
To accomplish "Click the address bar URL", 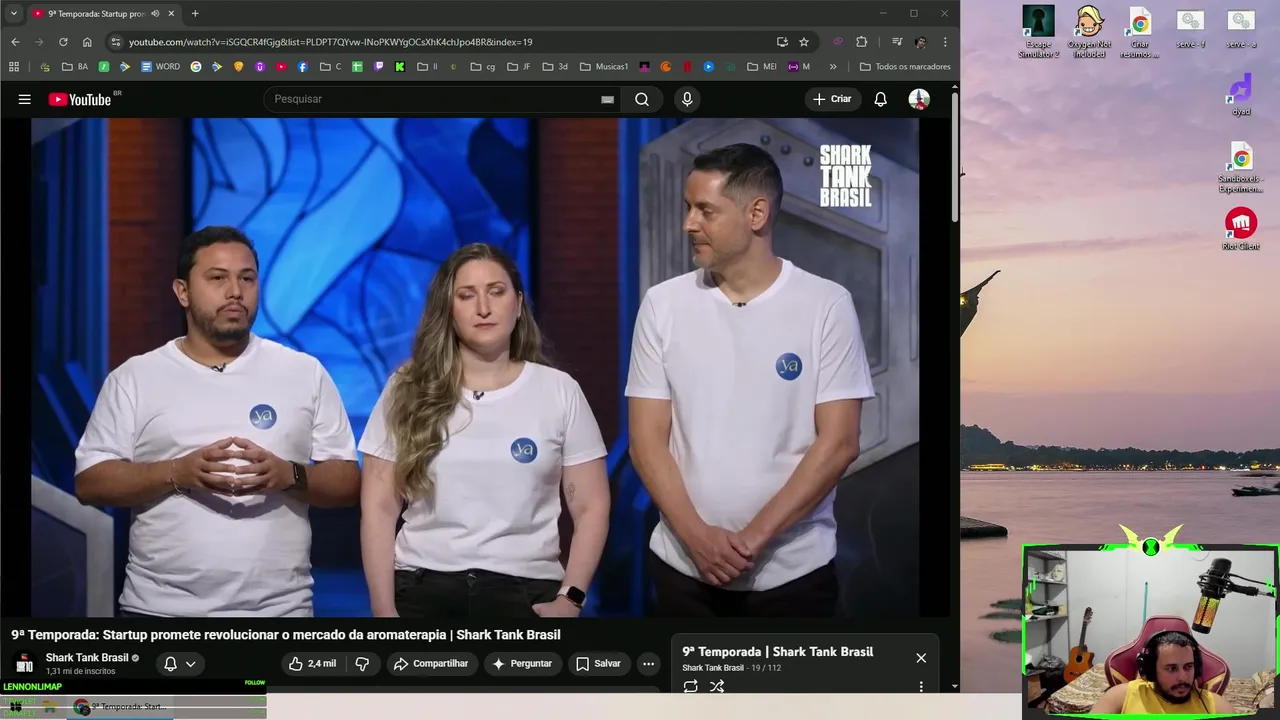I will click(x=330, y=42).
